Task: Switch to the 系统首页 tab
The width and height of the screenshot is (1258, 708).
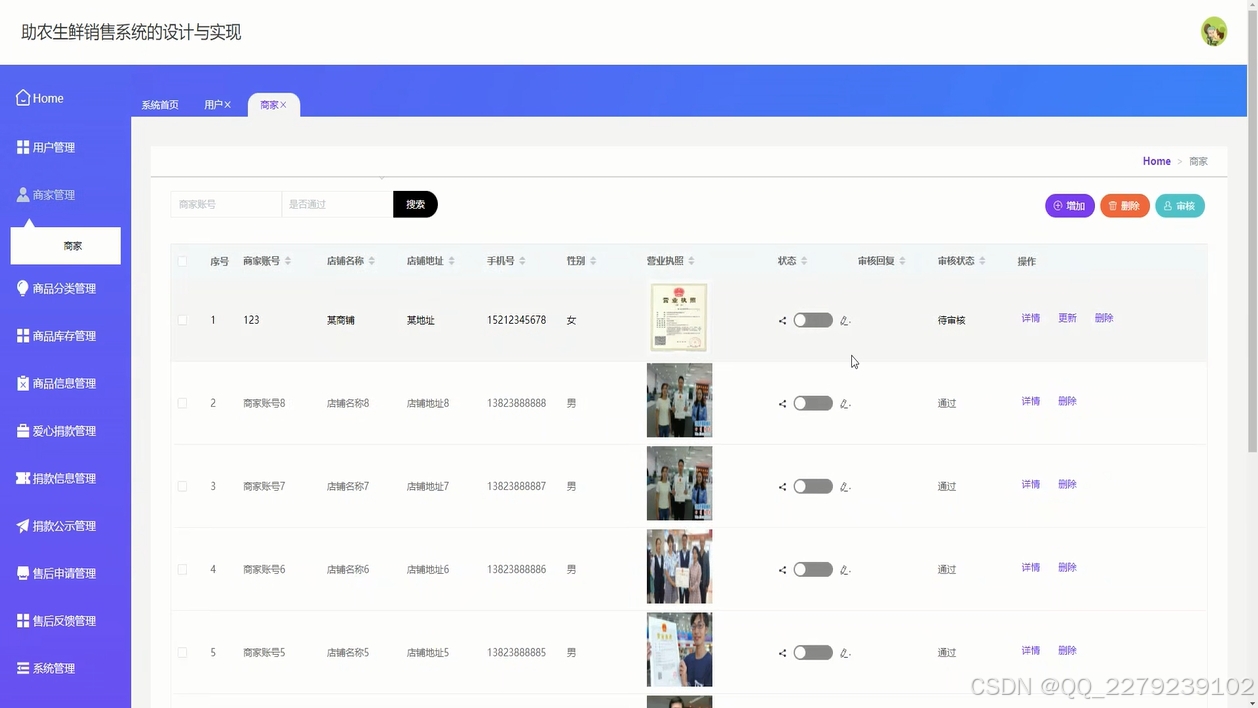Action: pyautogui.click(x=160, y=105)
